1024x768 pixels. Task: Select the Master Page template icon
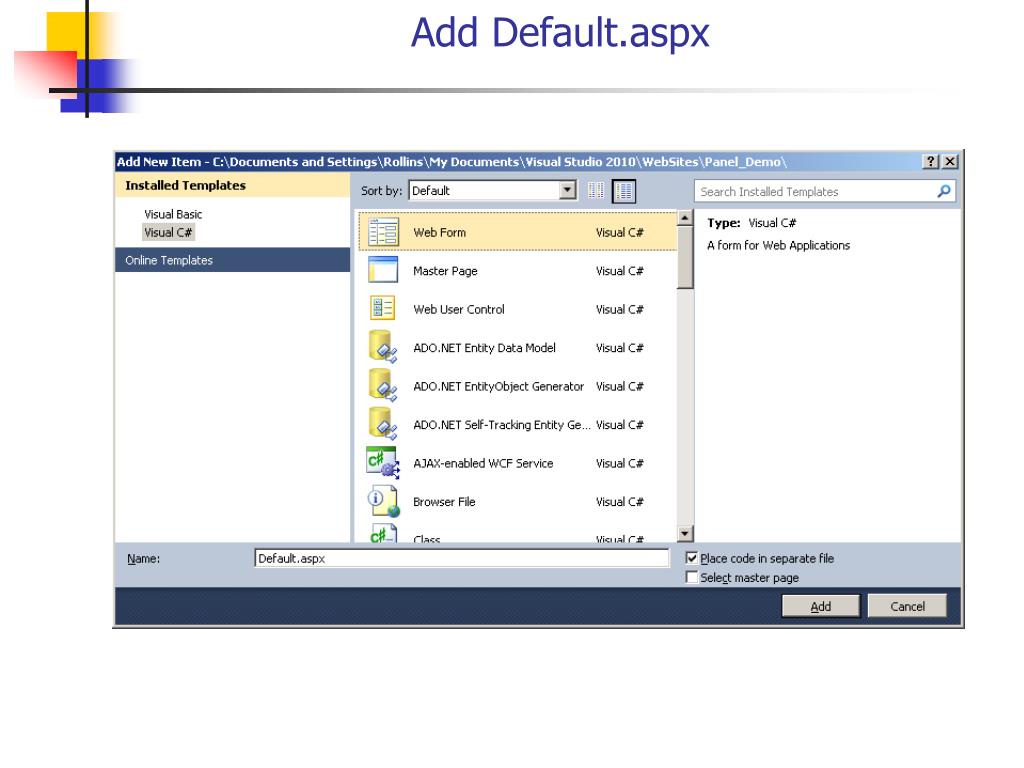point(383,271)
